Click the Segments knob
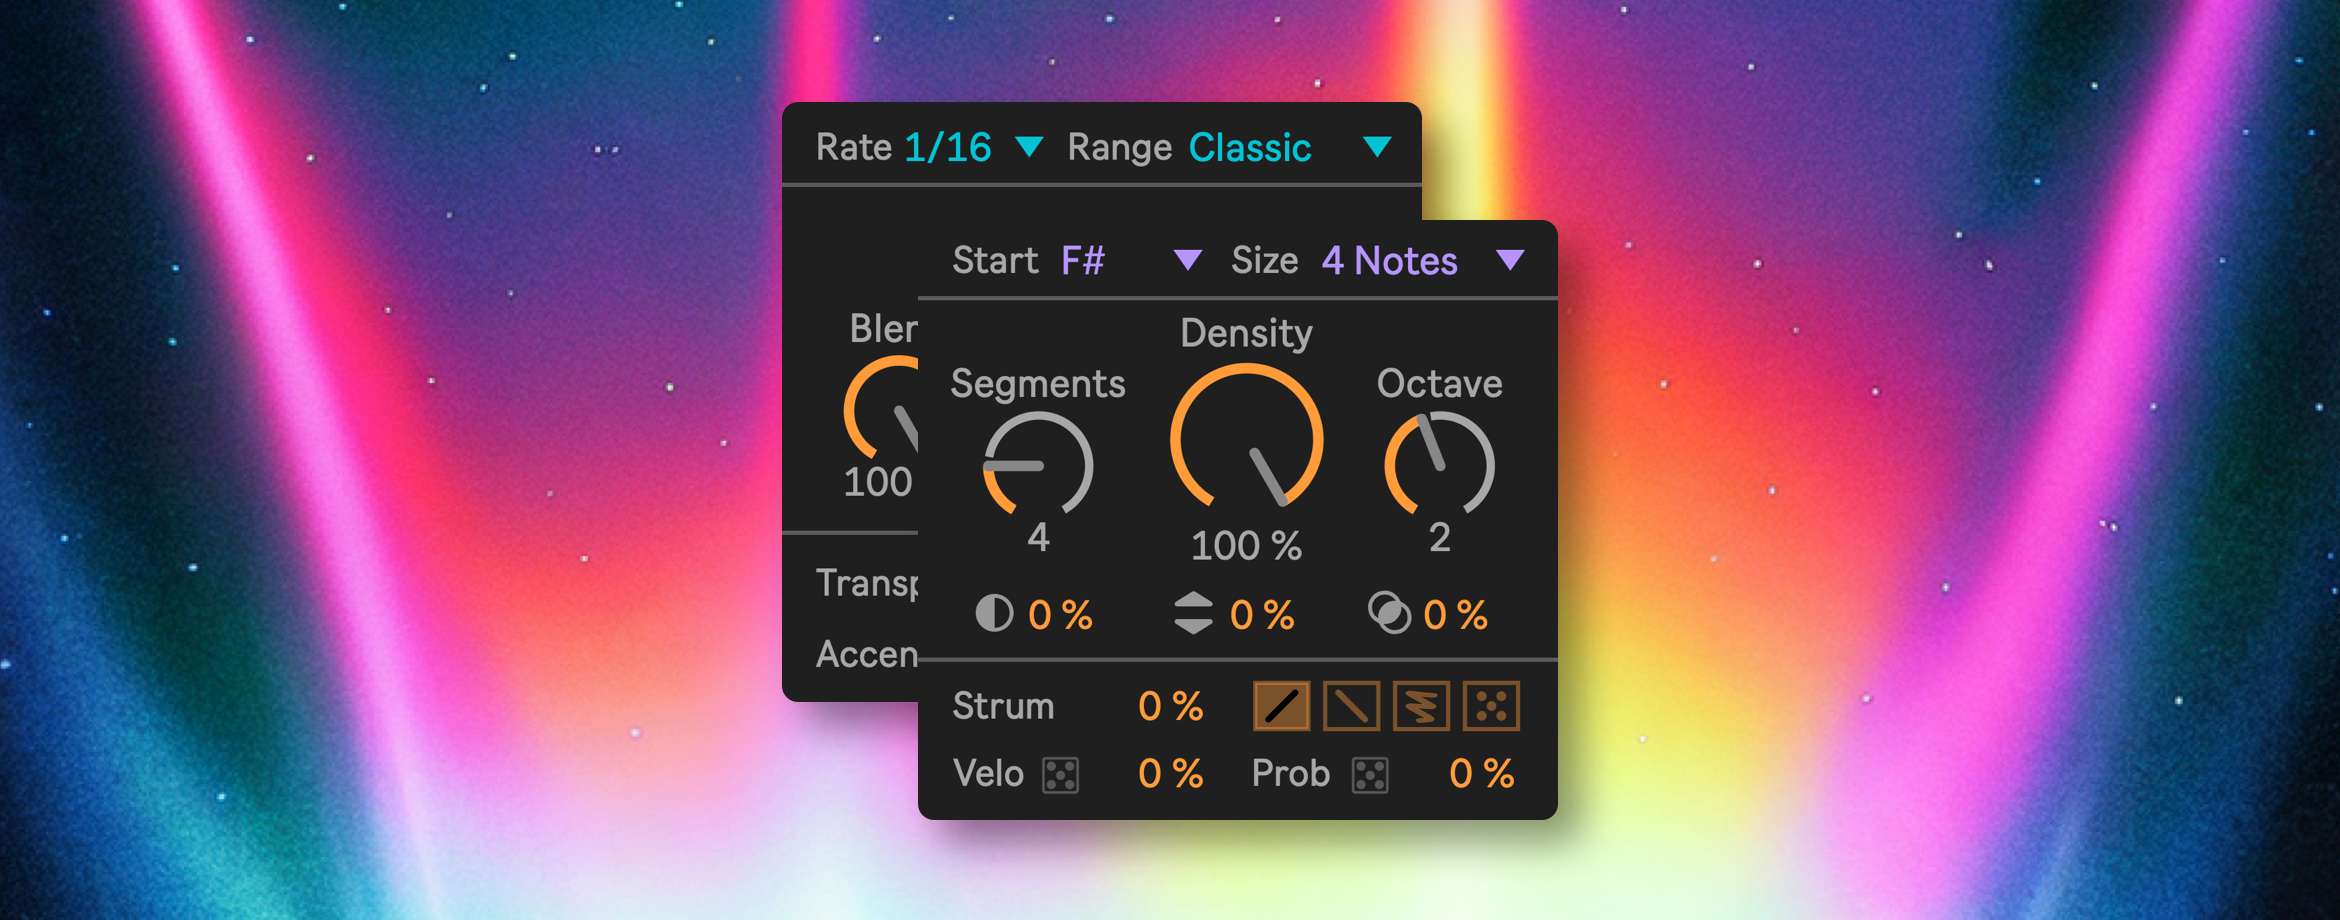The width and height of the screenshot is (2340, 920). tap(1038, 466)
